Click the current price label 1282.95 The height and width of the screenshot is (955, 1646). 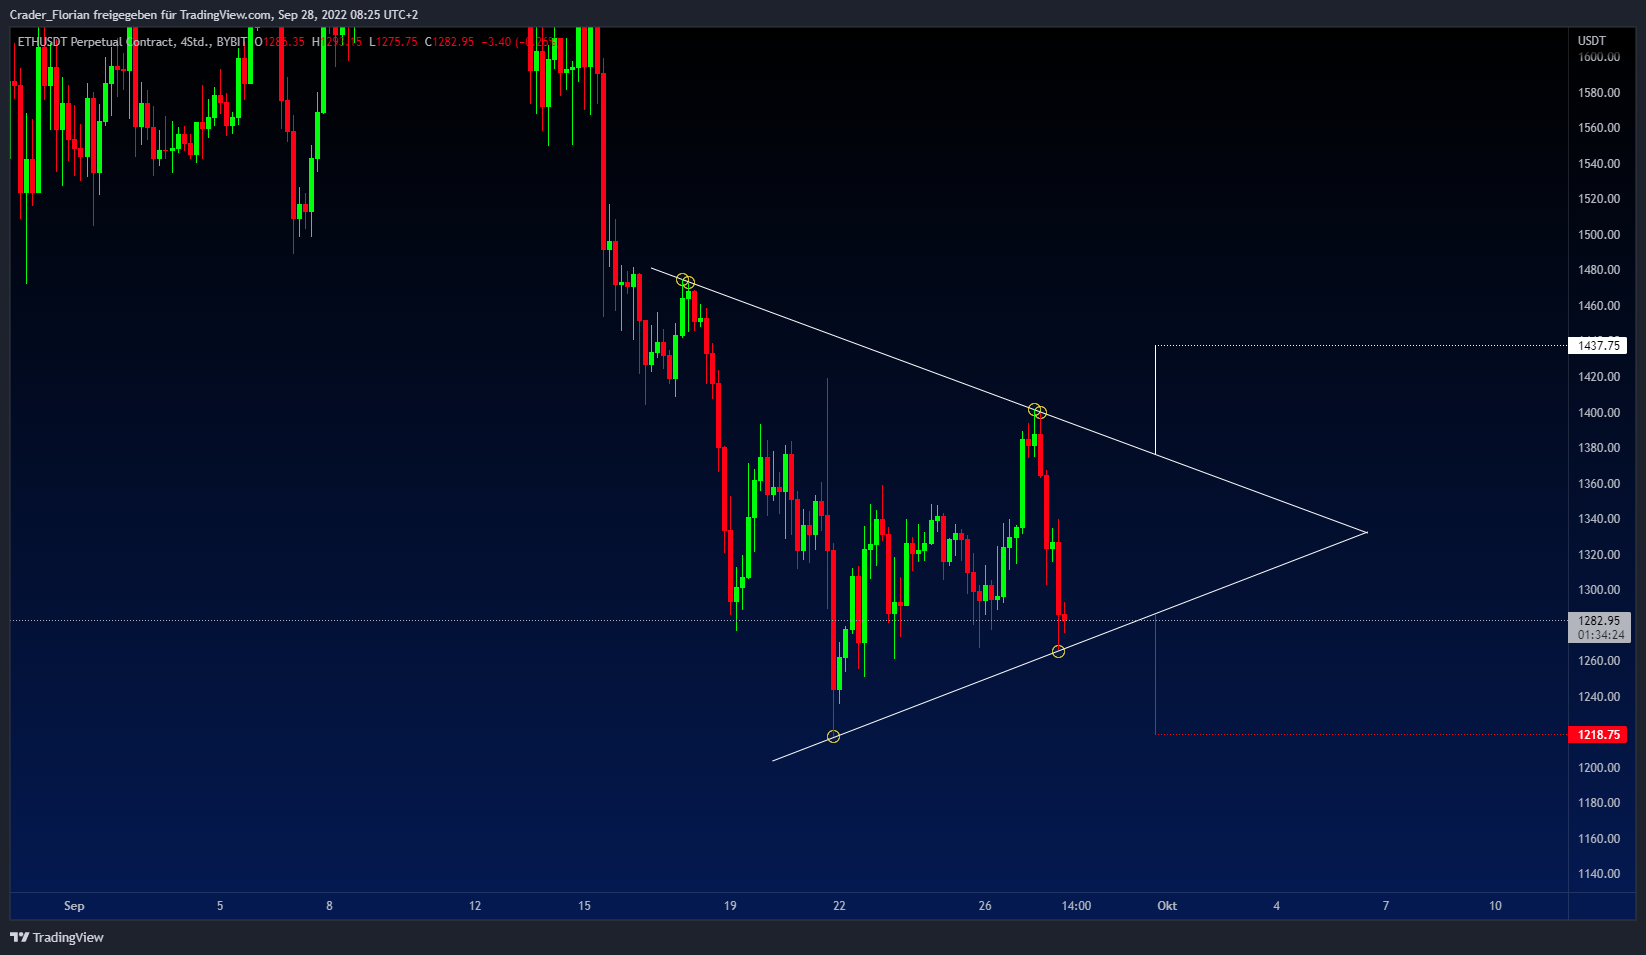coord(1599,621)
